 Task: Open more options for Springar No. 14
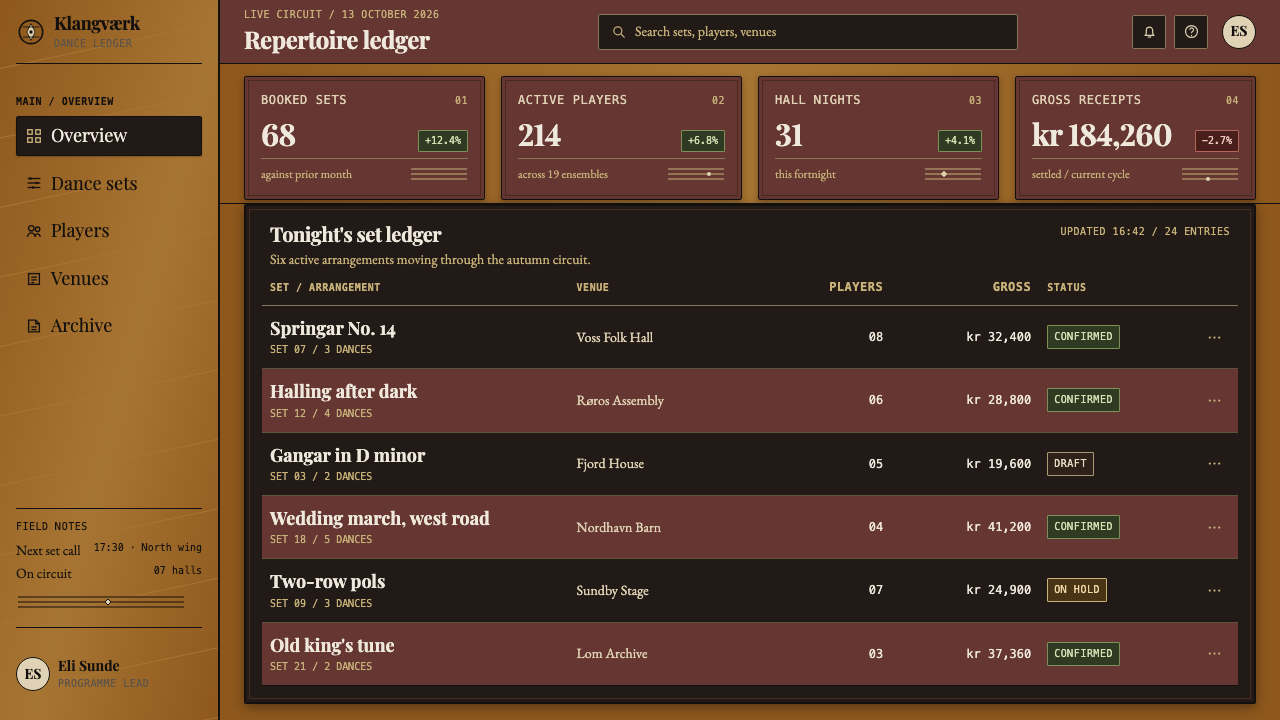[1214, 337]
